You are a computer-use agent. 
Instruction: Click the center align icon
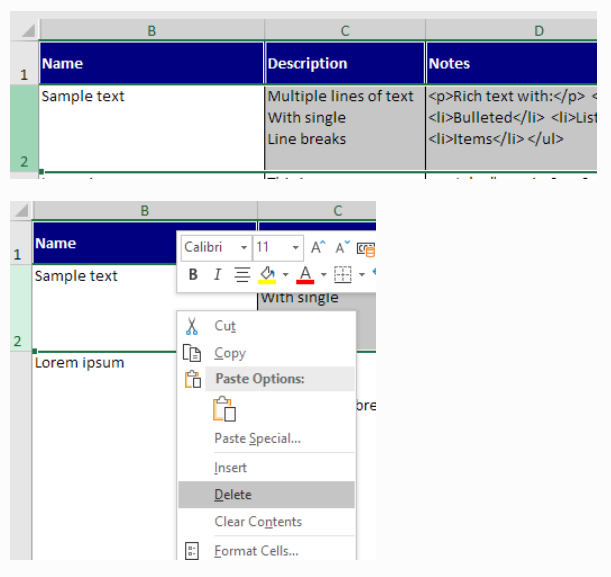click(x=241, y=275)
